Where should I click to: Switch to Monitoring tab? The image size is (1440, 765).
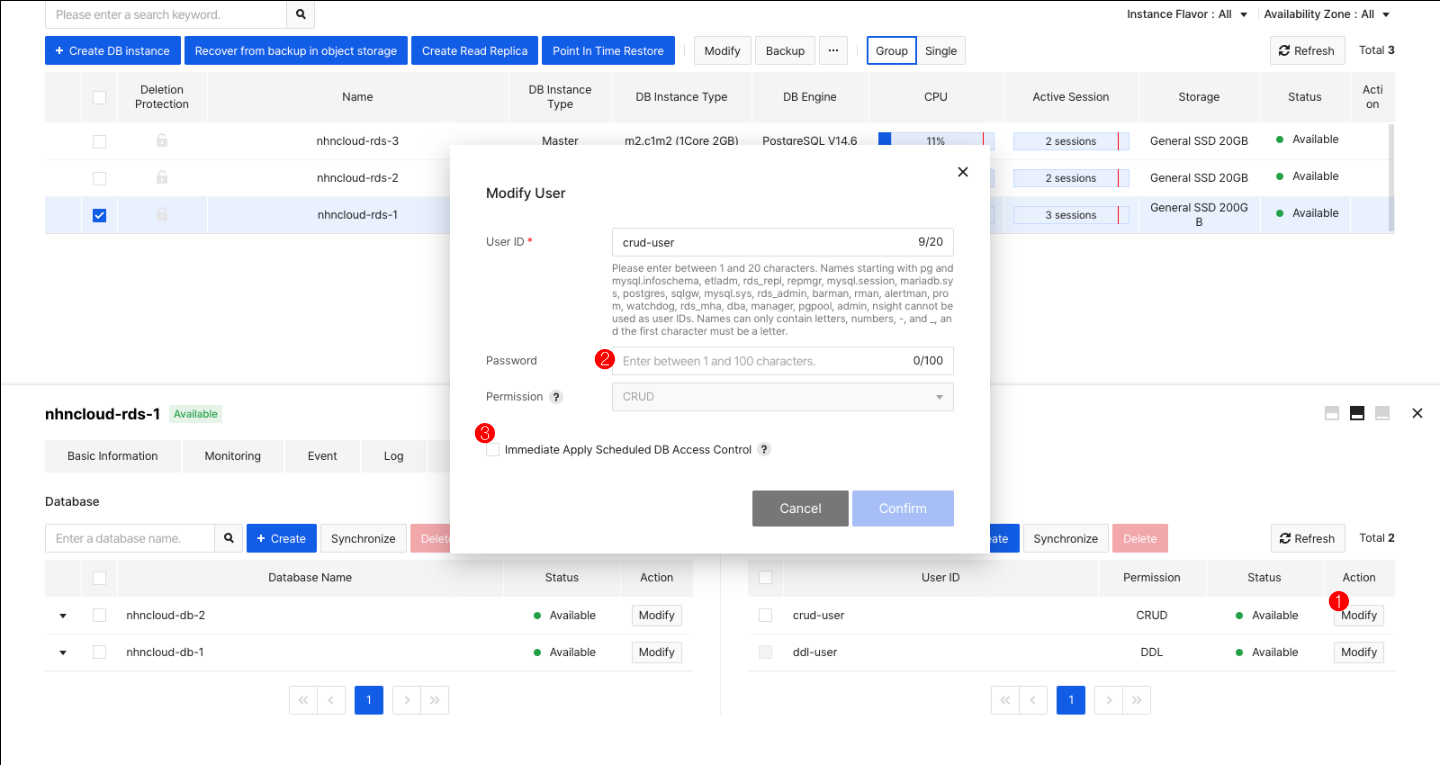pos(232,456)
